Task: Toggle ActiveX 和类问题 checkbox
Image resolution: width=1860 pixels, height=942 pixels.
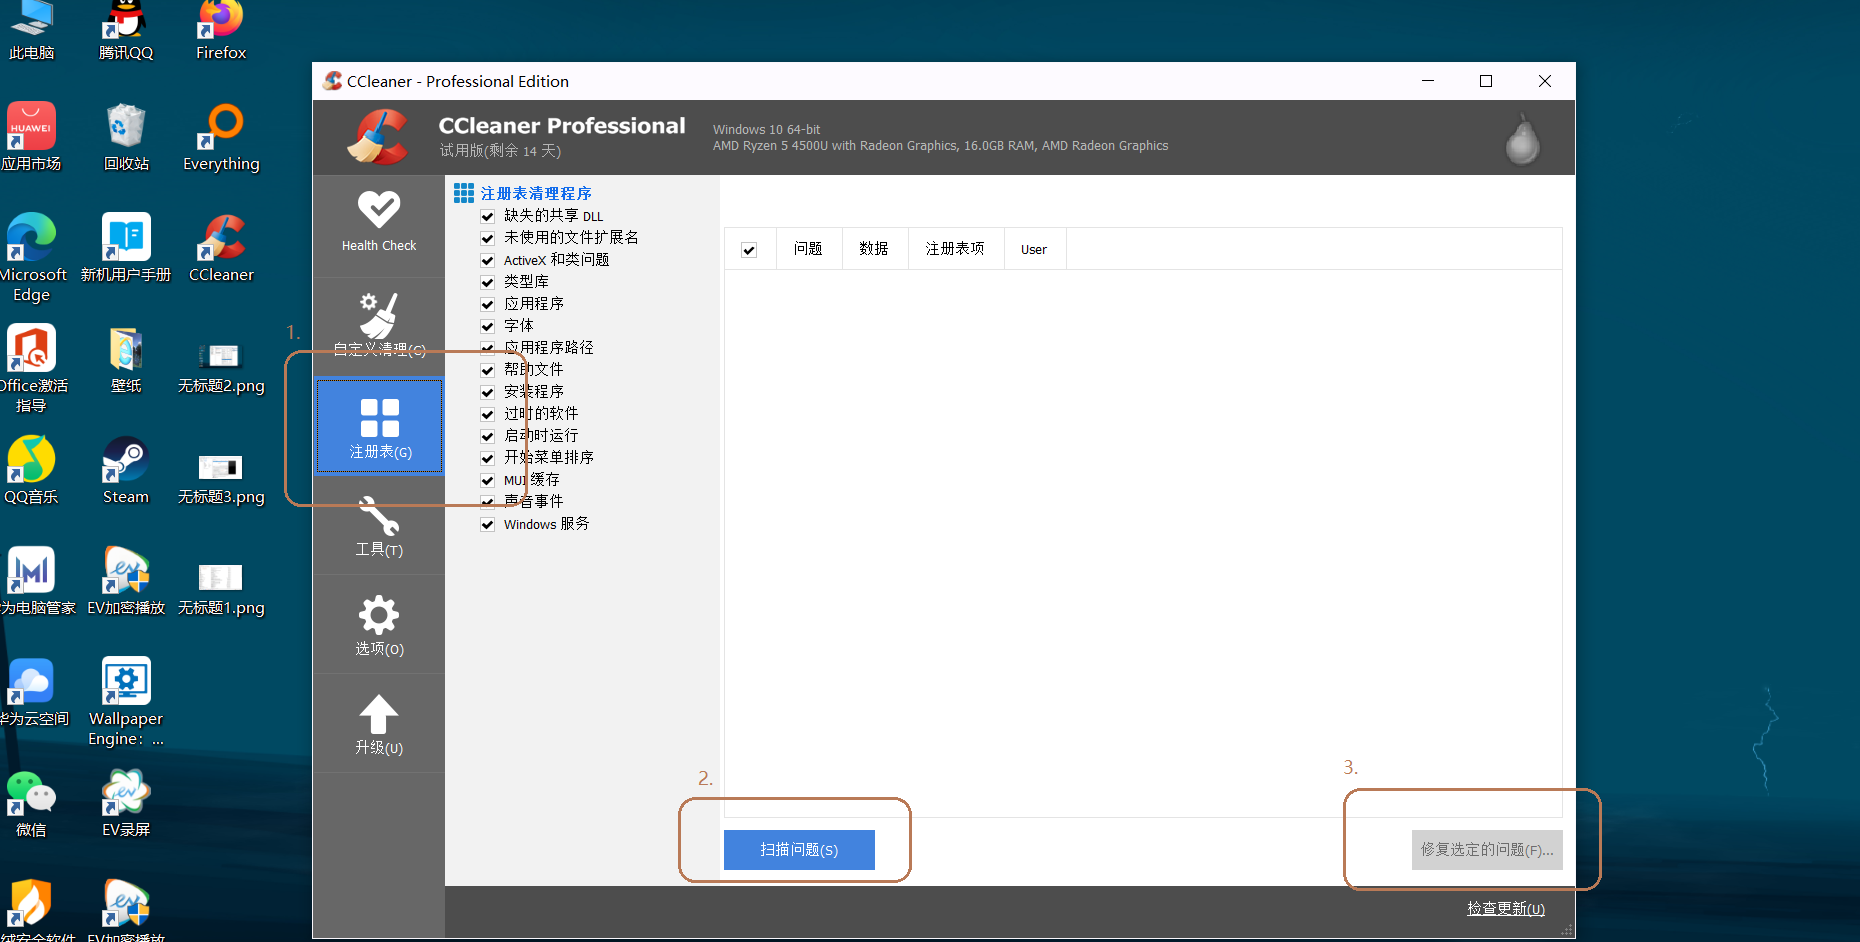Action: click(x=488, y=260)
